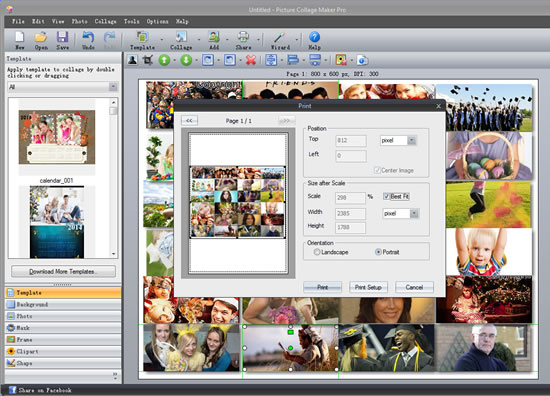Click the New document icon
This screenshot has height=396, width=550.
pyautogui.click(x=20, y=37)
